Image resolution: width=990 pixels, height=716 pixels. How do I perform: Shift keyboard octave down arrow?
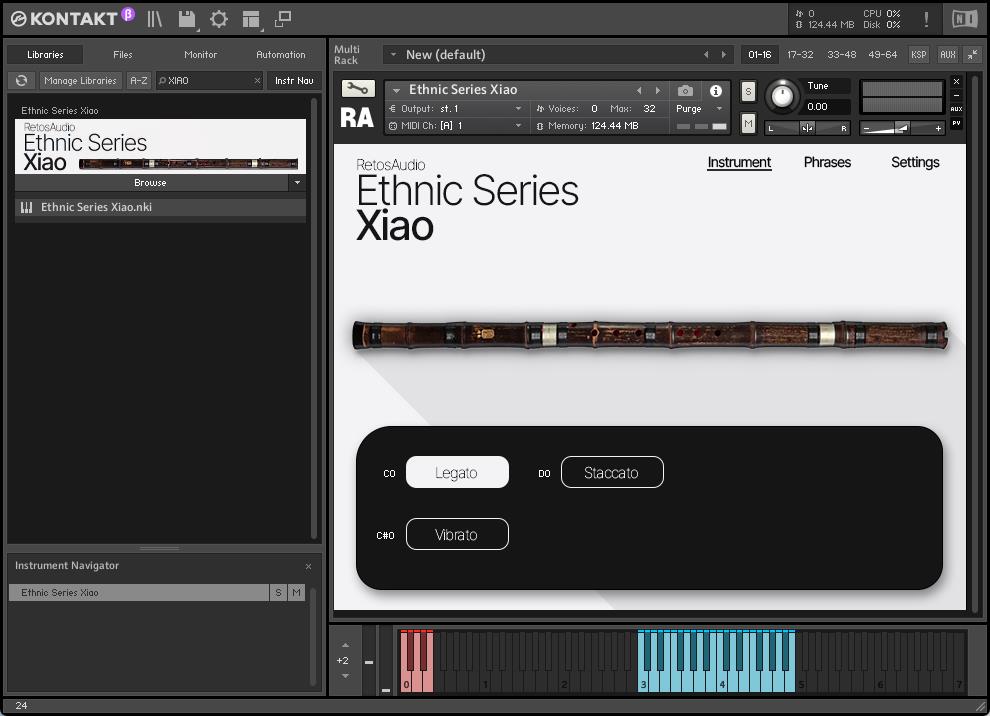pos(345,676)
